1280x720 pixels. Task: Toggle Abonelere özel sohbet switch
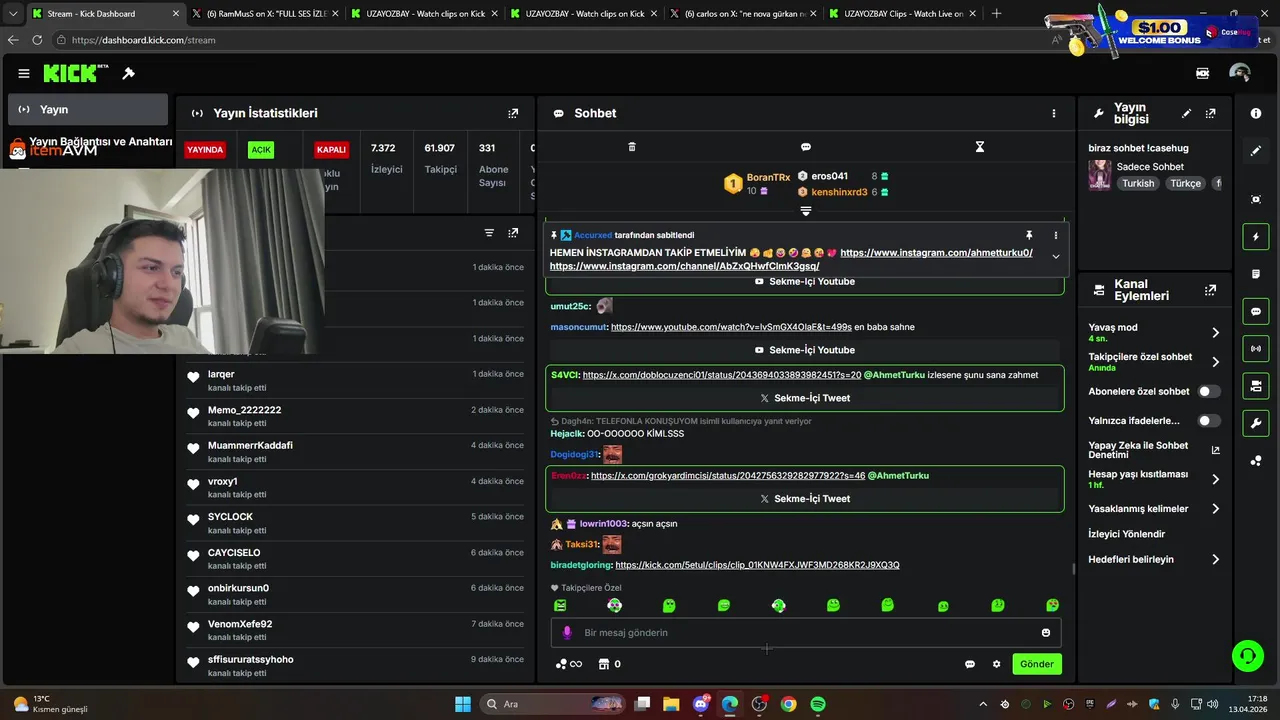1209,392
